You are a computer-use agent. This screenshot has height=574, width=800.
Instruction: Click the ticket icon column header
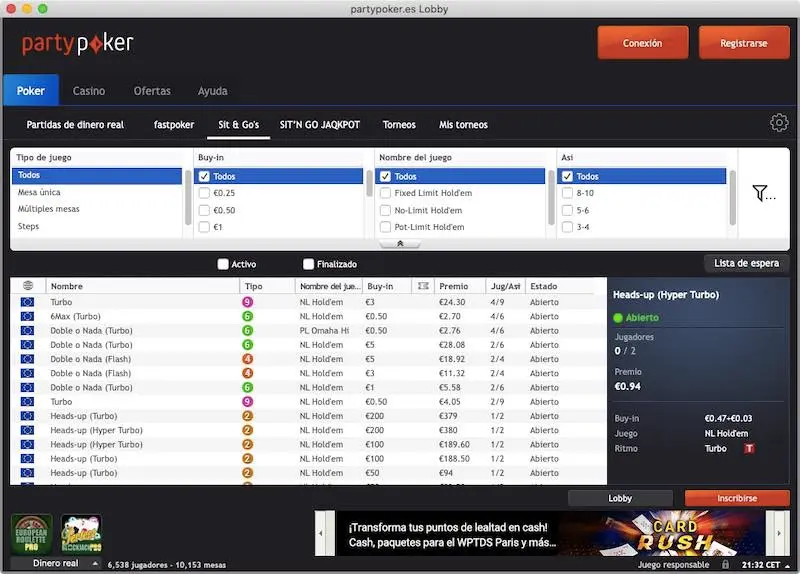pos(423,286)
